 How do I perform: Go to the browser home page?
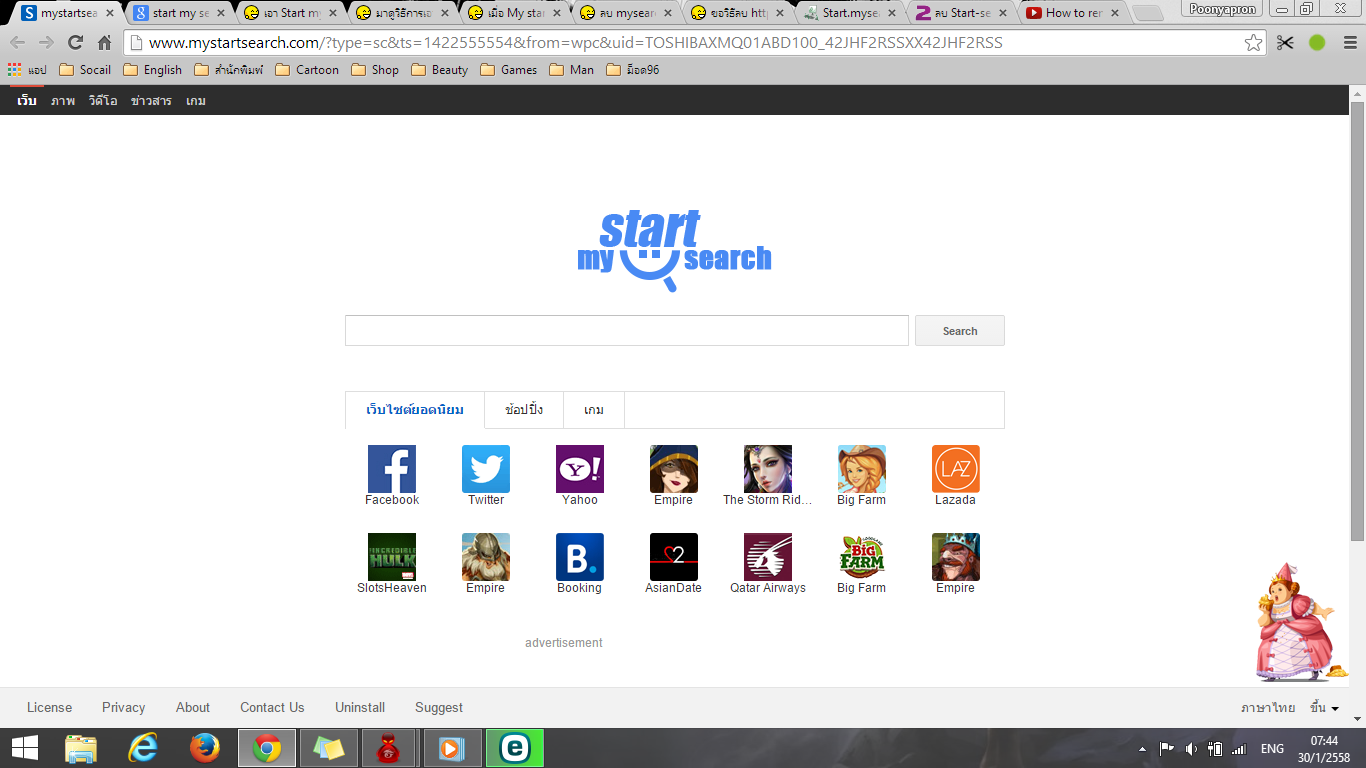104,43
